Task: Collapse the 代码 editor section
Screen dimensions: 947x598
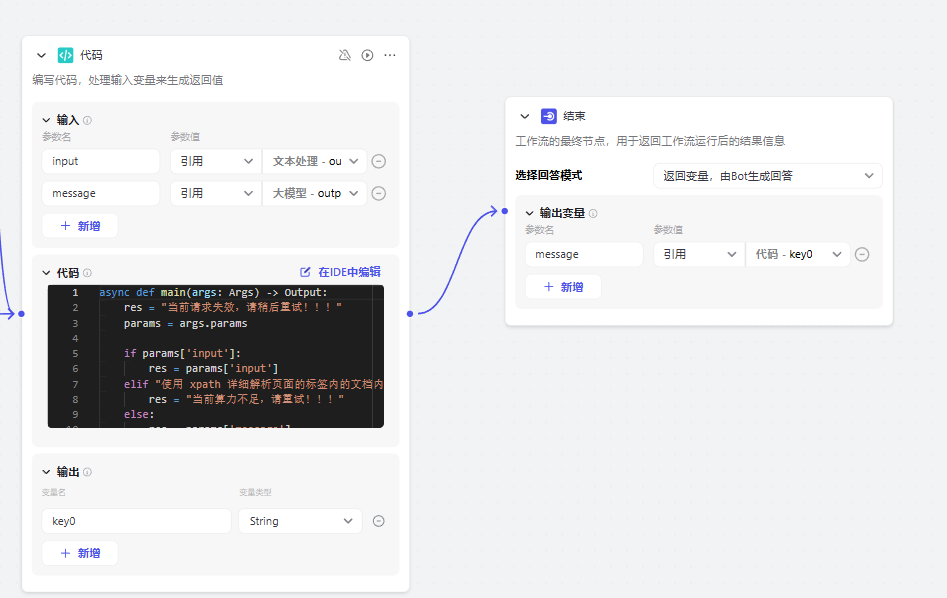Action: click(46, 273)
